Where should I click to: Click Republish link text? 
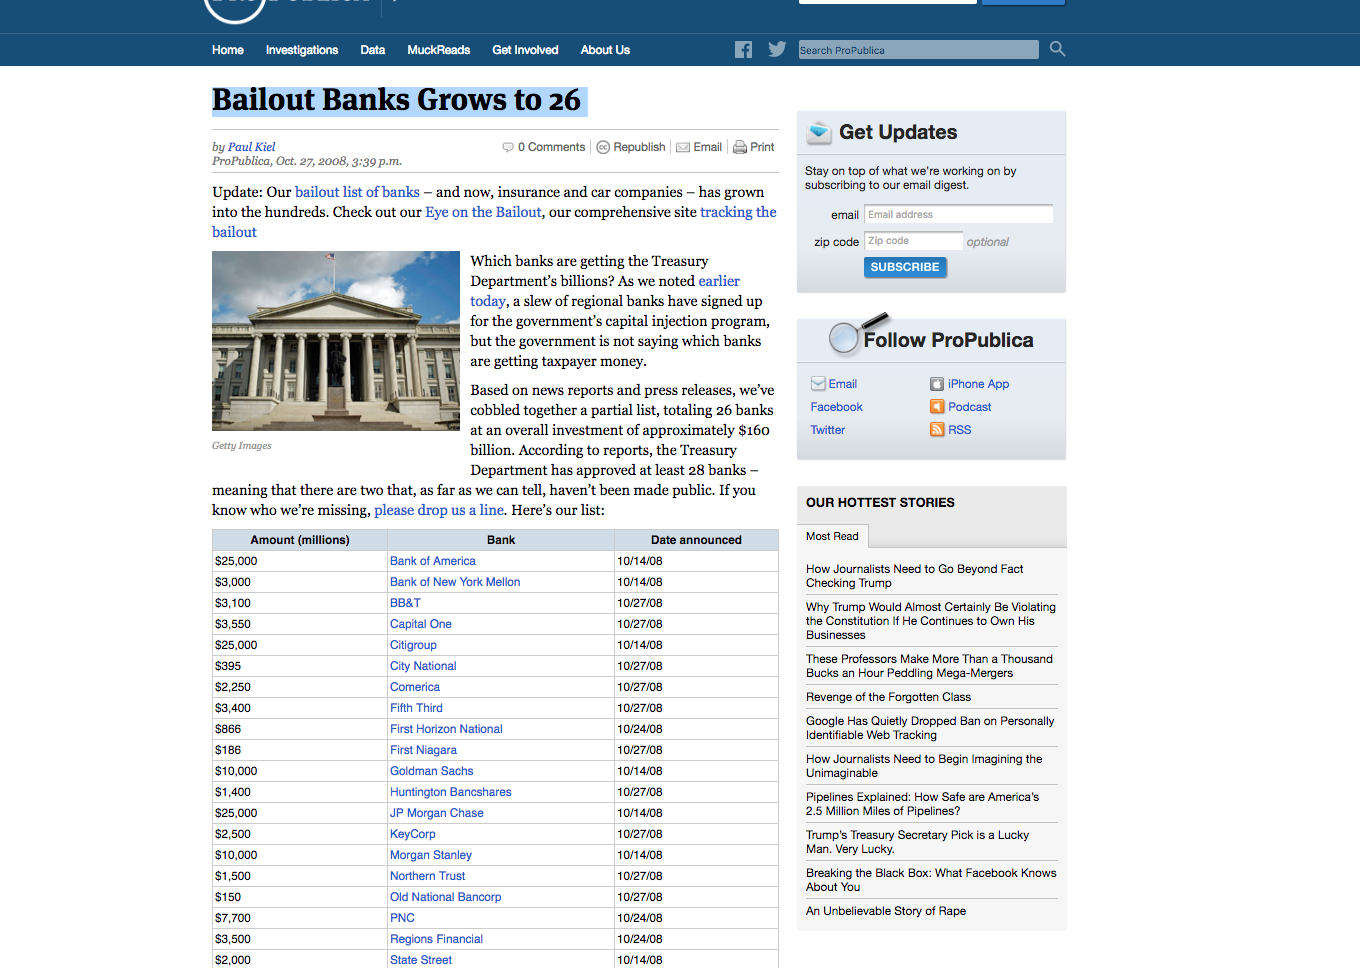[x=639, y=147]
